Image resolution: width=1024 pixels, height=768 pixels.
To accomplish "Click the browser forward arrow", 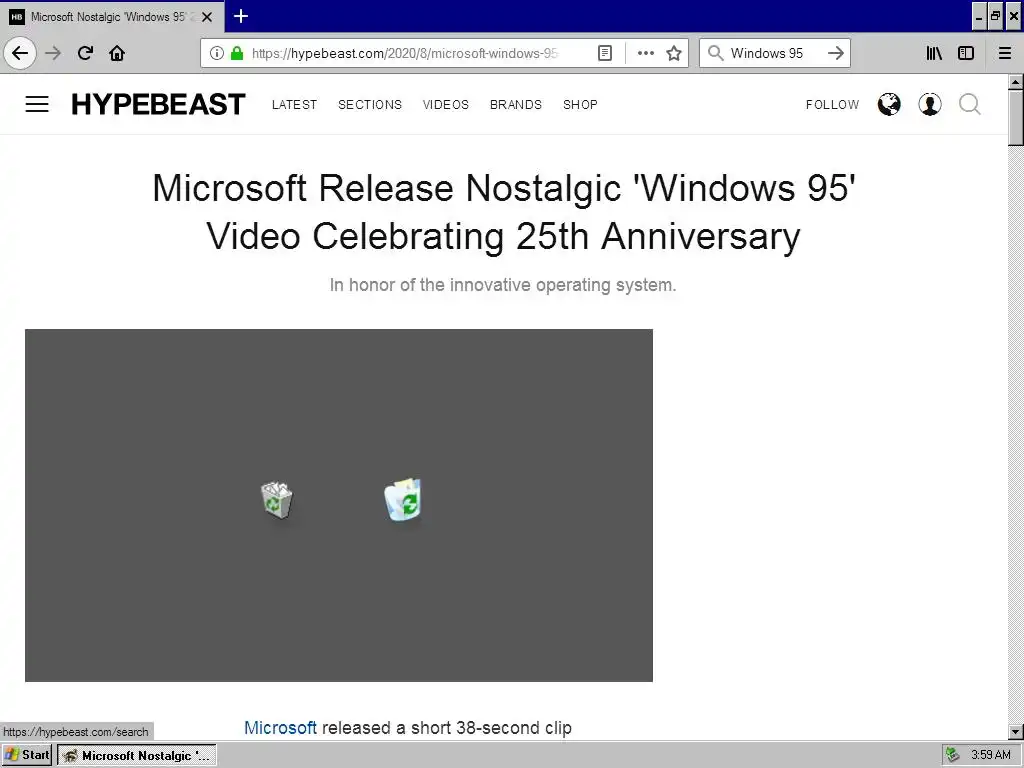I will pos(53,53).
